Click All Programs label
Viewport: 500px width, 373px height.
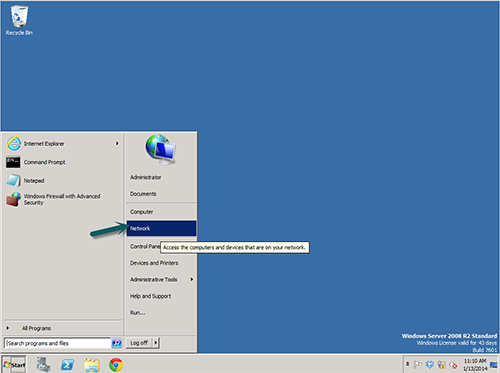pyautogui.click(x=36, y=328)
